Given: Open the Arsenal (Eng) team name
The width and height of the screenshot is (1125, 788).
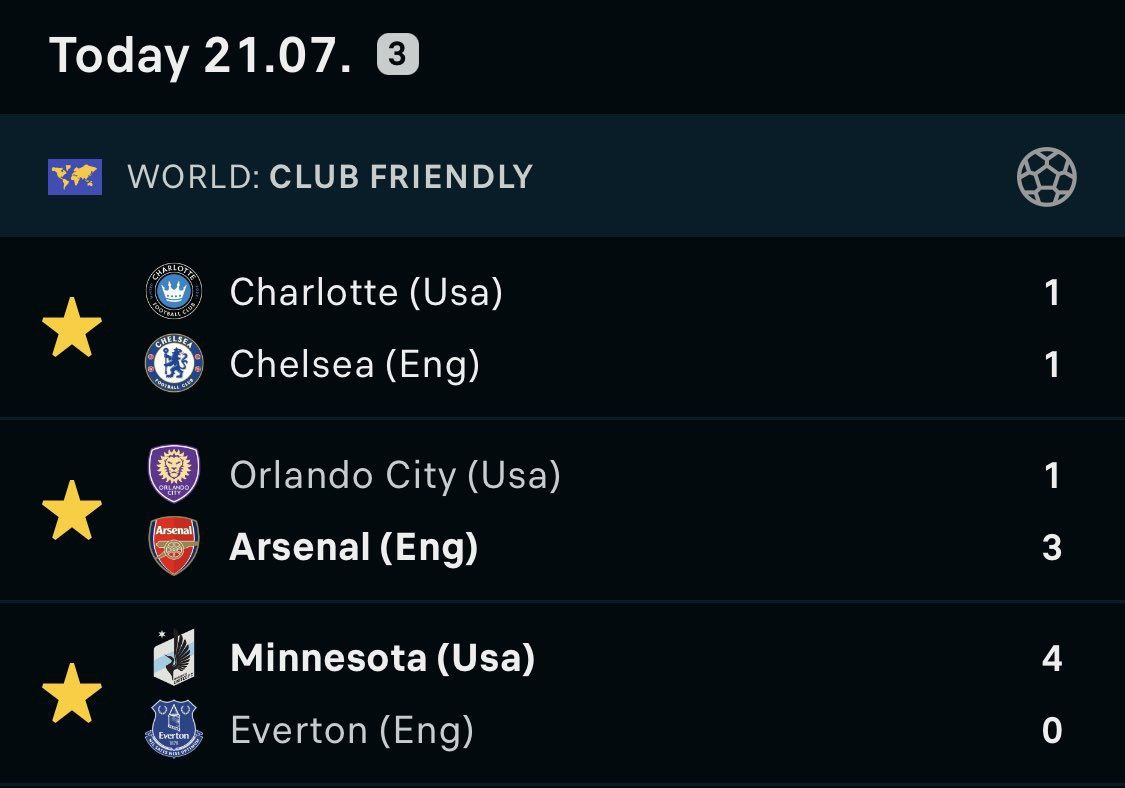Looking at the screenshot, I should click(354, 547).
